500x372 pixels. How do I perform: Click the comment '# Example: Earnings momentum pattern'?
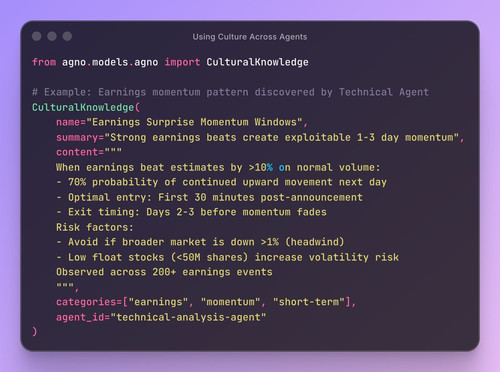tap(140, 92)
